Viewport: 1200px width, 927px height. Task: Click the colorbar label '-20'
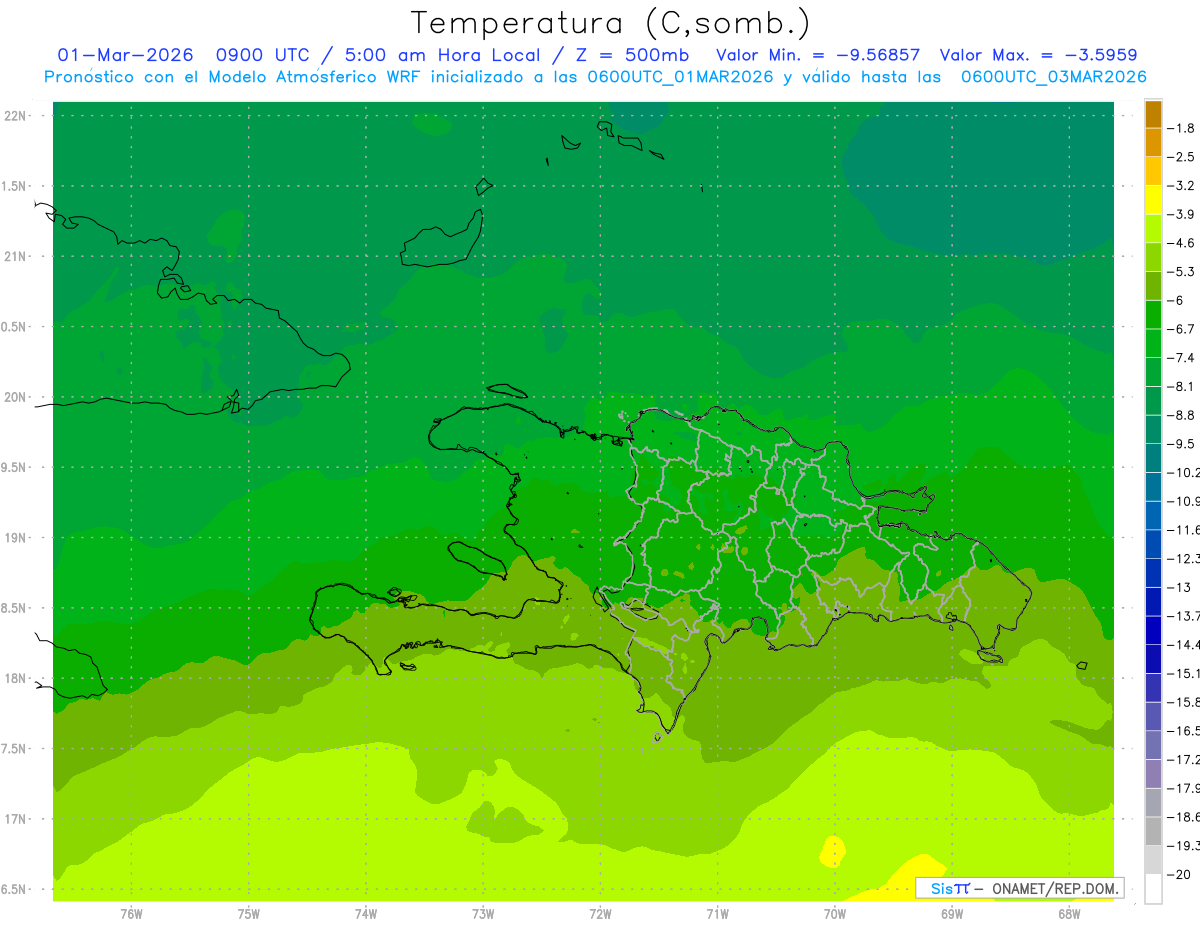(x=1180, y=875)
